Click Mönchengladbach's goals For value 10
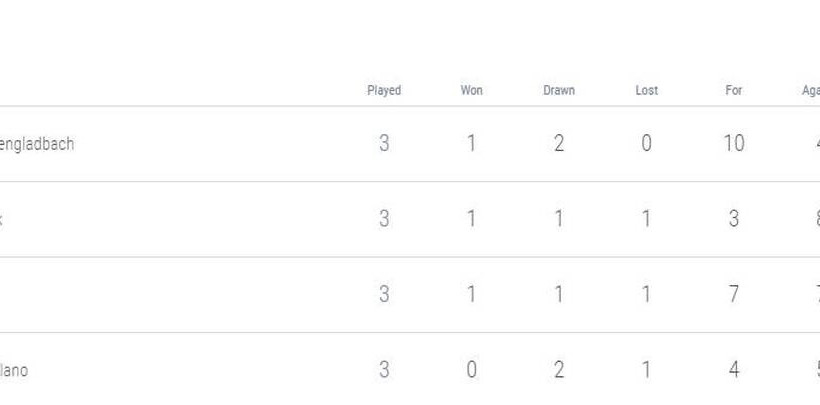 (733, 144)
